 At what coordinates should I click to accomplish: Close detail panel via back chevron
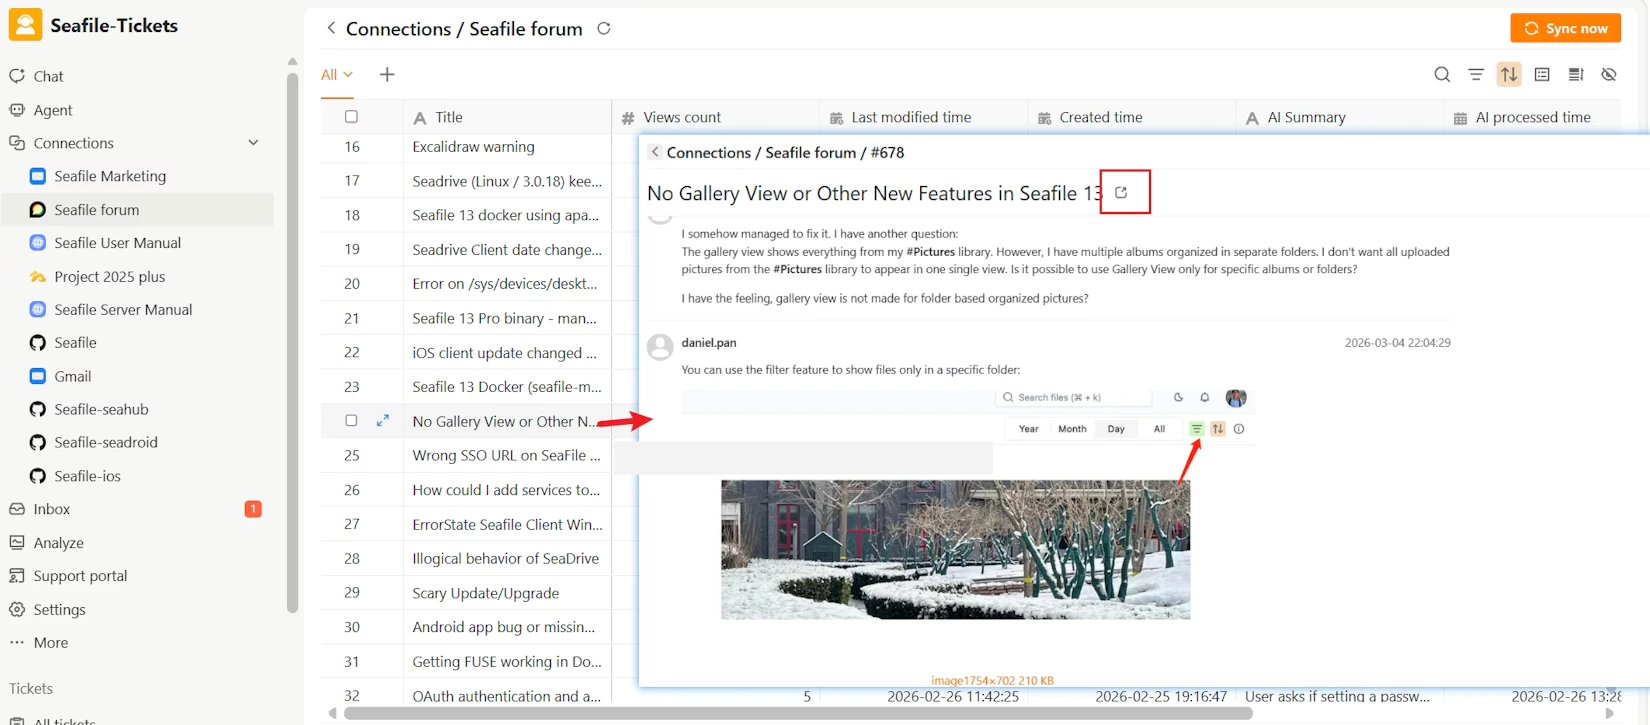654,152
